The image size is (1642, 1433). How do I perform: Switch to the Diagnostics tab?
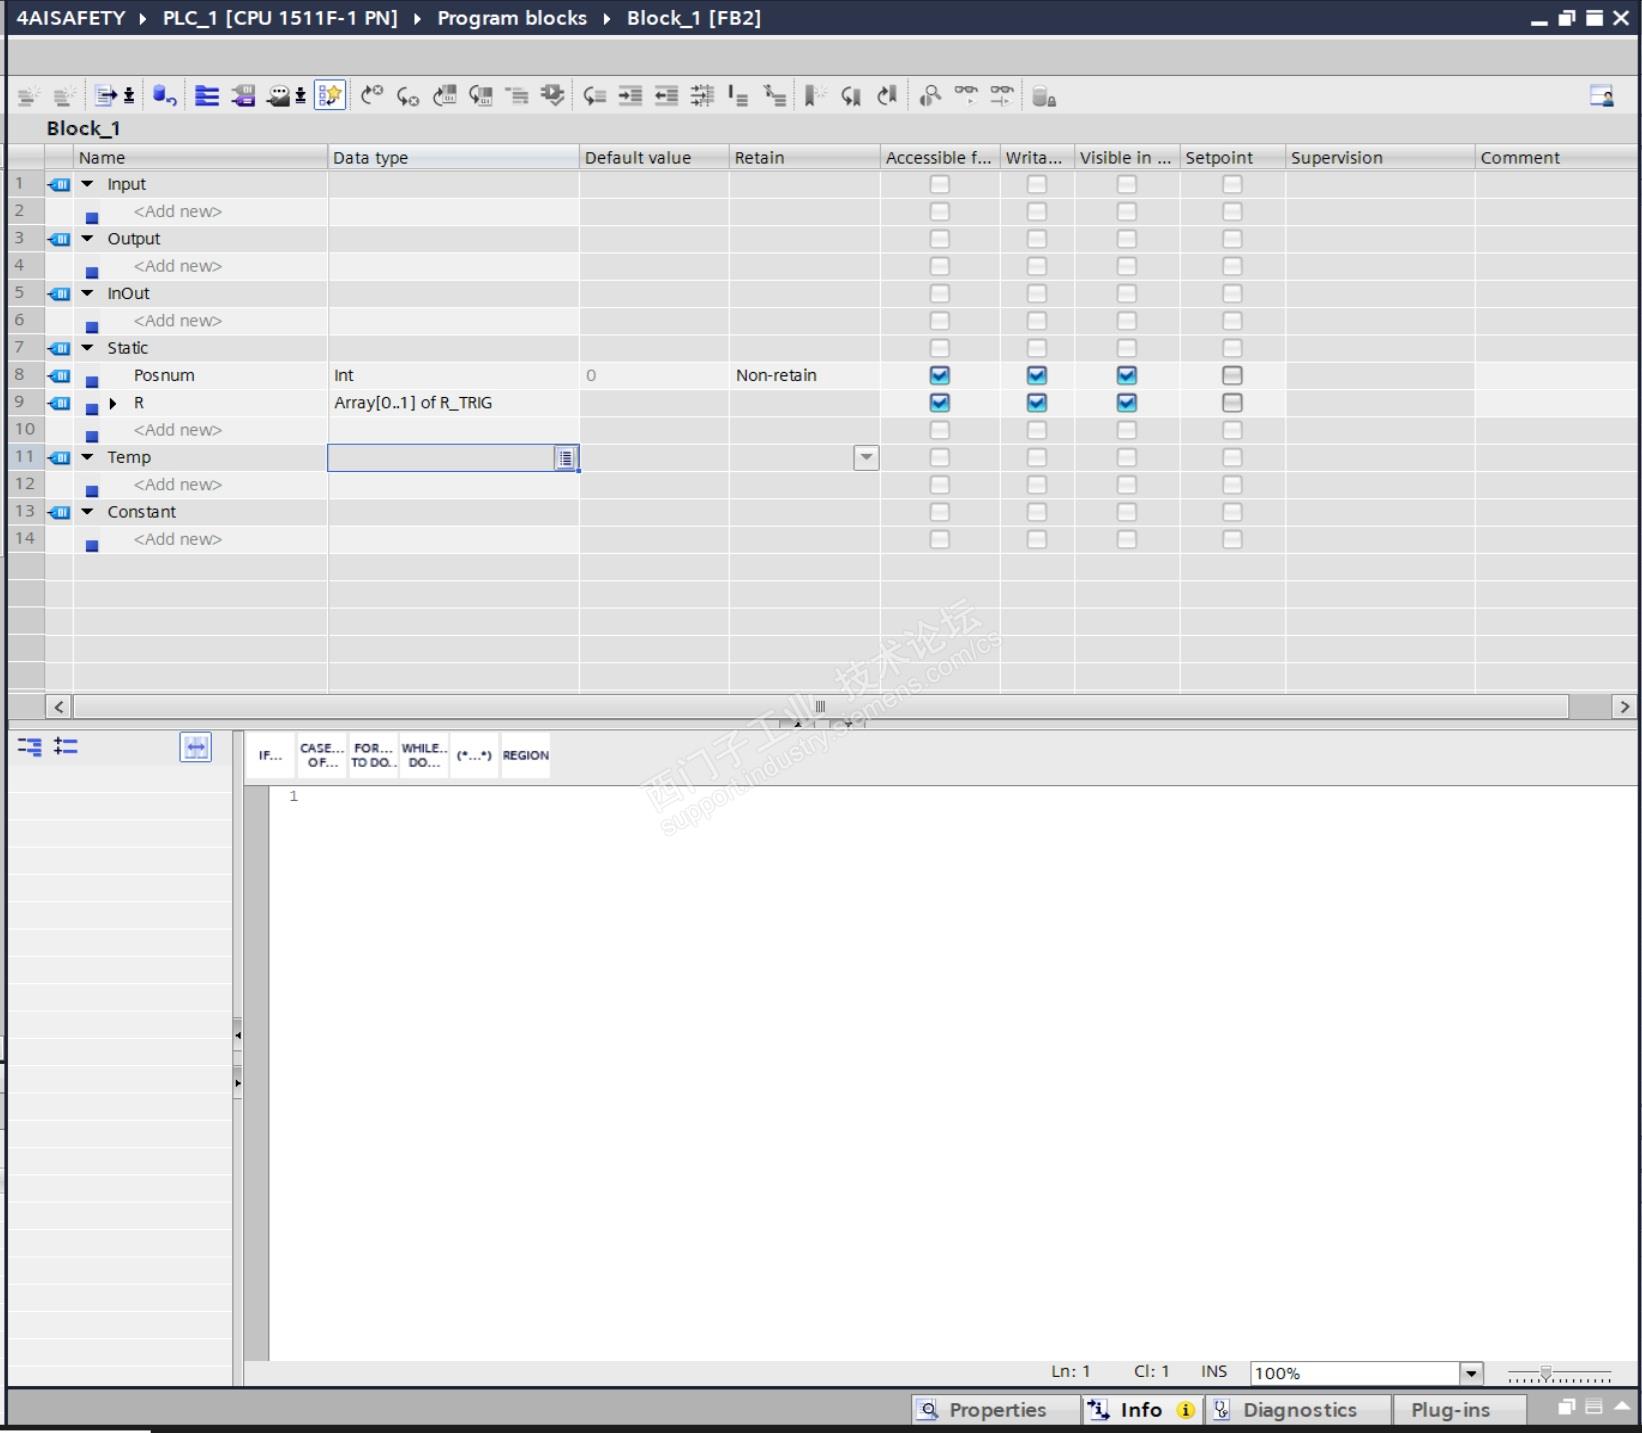[x=1298, y=1410]
